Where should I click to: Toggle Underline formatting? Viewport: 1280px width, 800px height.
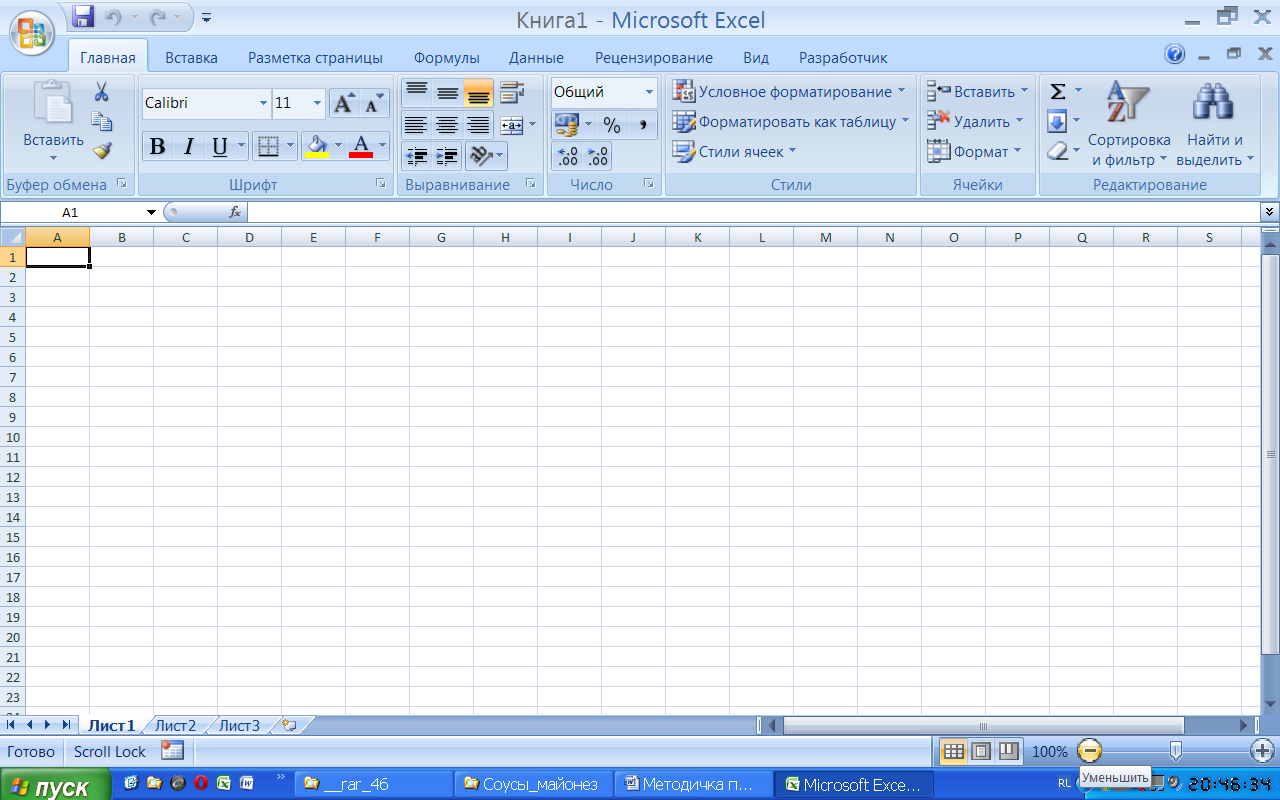pyautogui.click(x=219, y=147)
